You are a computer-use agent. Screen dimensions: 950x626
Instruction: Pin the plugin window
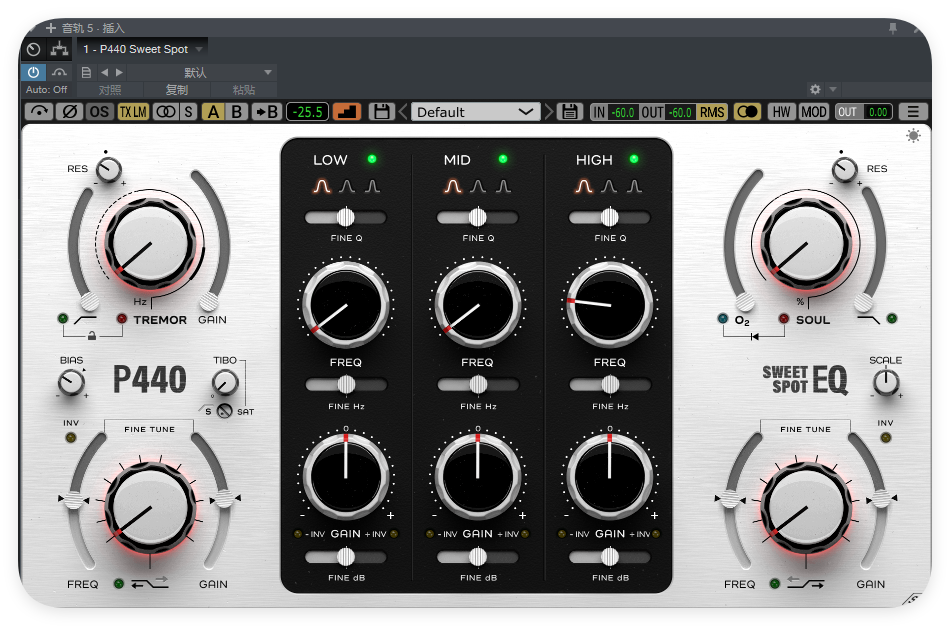coord(892,28)
